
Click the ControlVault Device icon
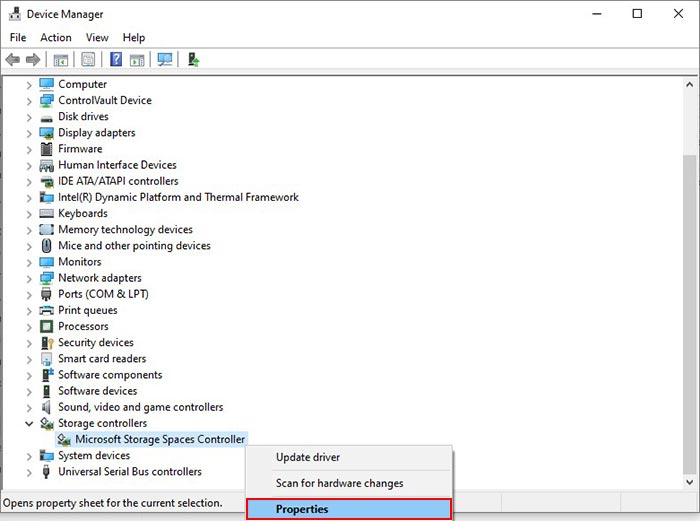(x=46, y=100)
